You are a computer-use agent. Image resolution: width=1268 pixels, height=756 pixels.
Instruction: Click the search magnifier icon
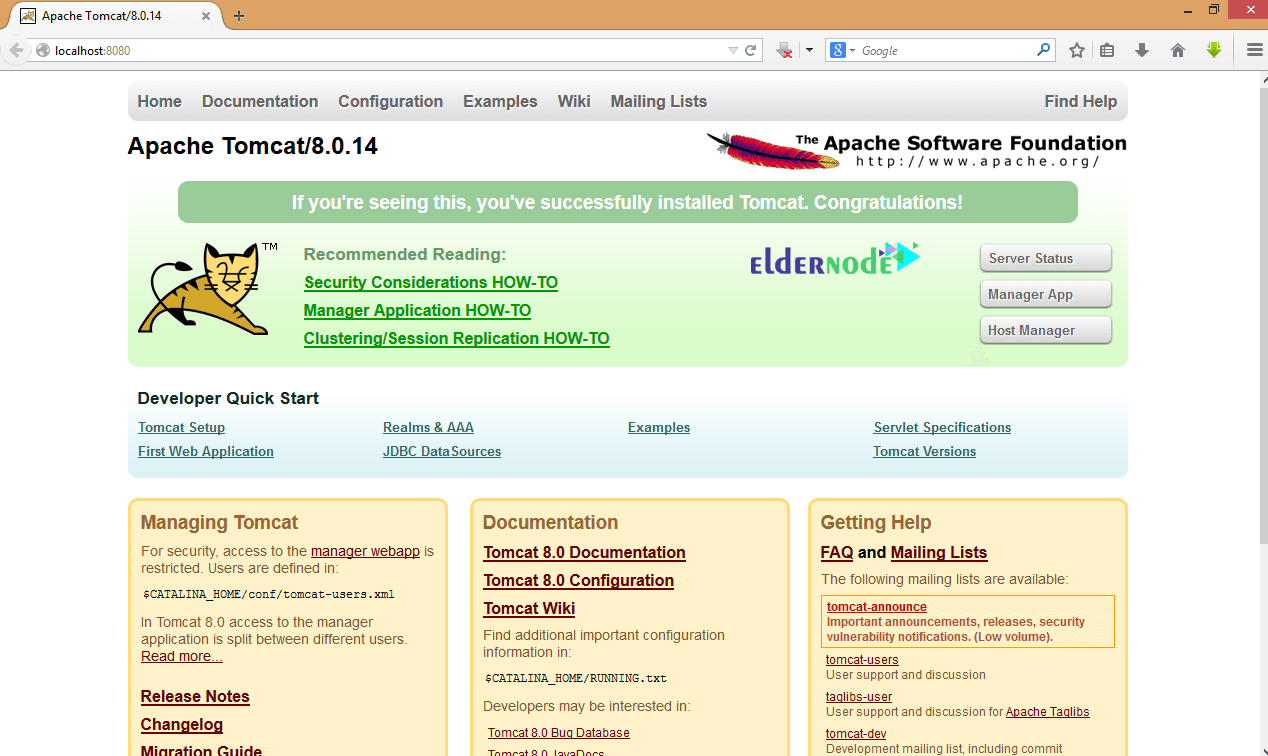coord(1044,49)
